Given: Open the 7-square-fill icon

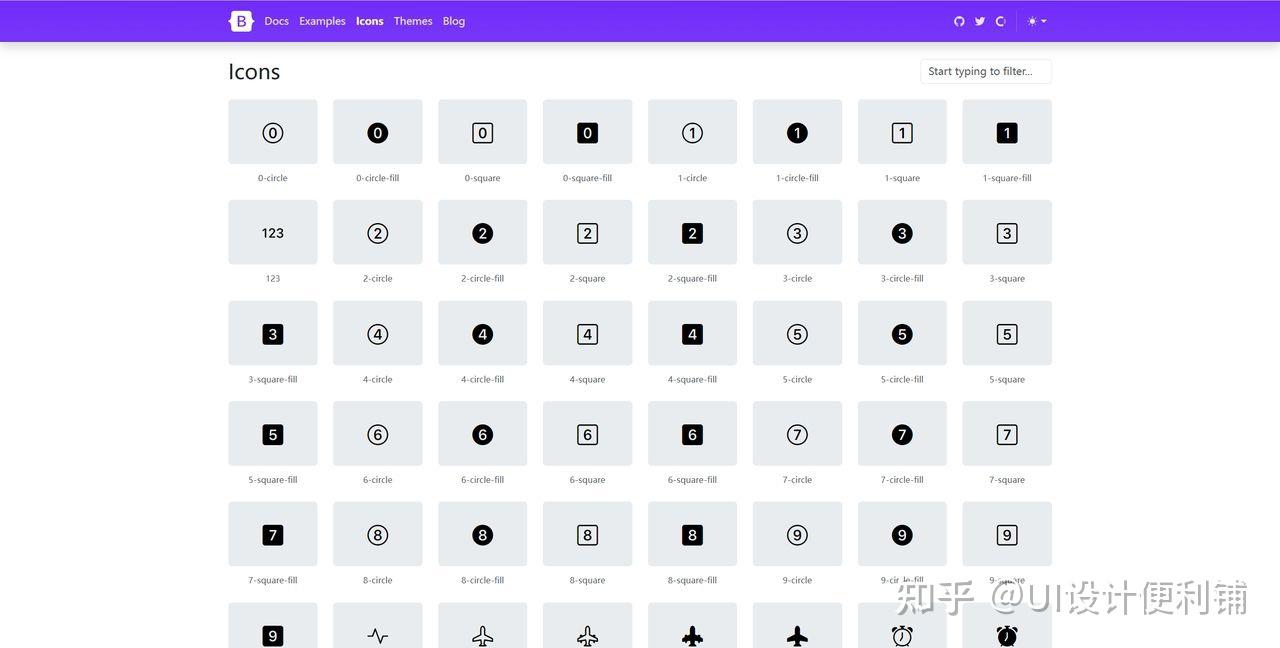Looking at the screenshot, I should tap(273, 534).
